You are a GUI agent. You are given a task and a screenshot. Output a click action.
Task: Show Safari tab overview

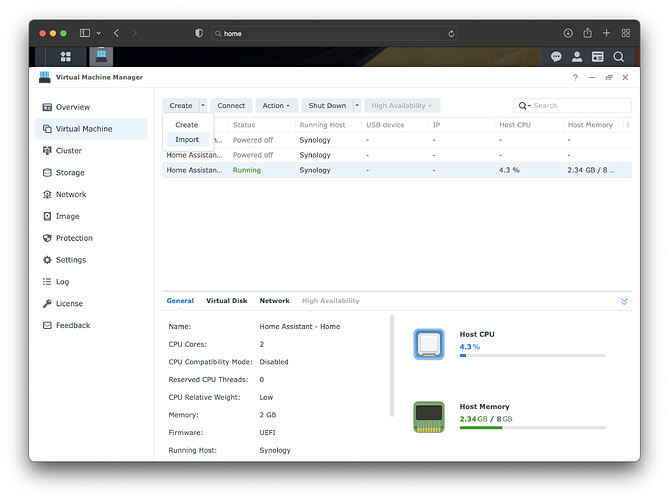[x=625, y=33]
